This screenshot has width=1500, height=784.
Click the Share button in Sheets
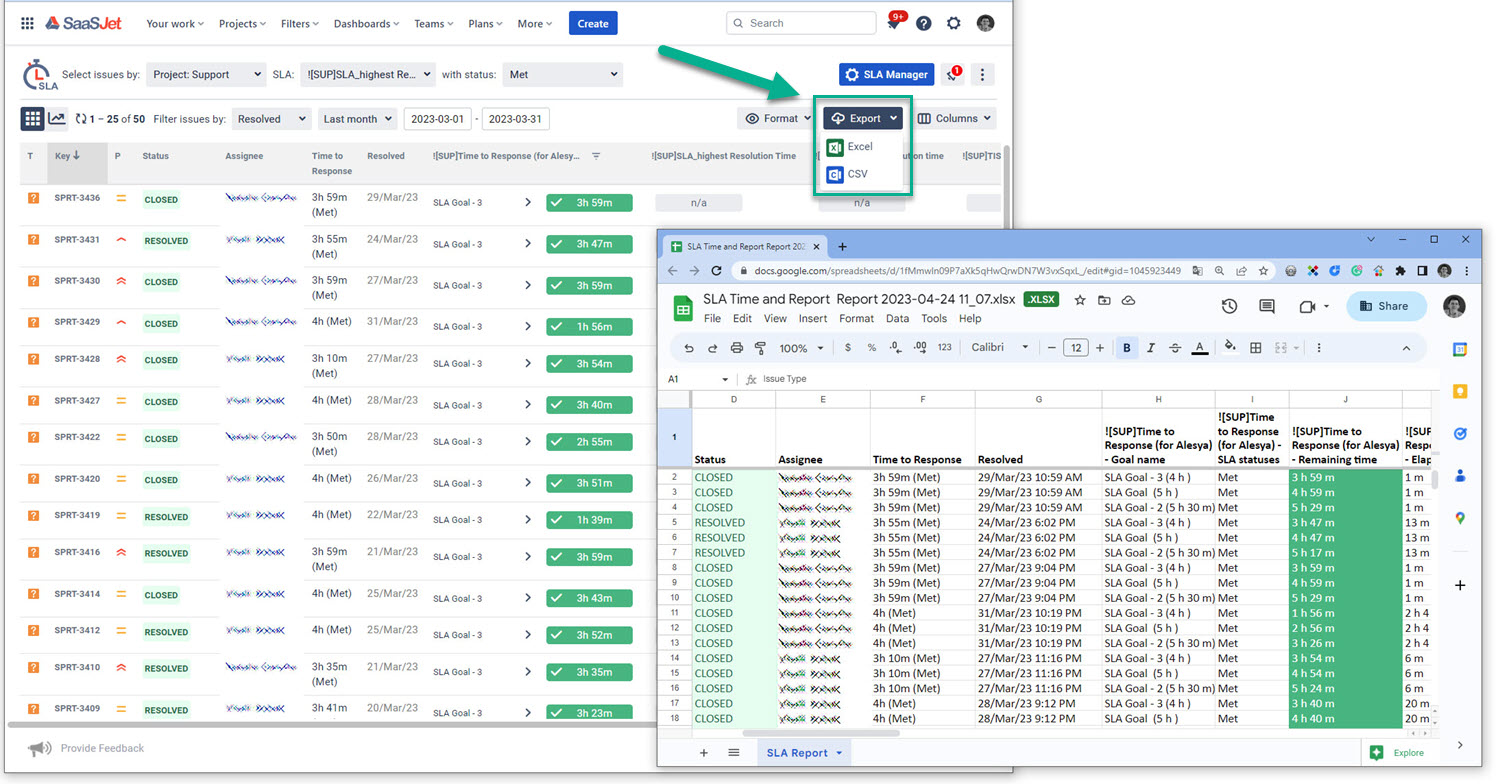[x=1386, y=306]
